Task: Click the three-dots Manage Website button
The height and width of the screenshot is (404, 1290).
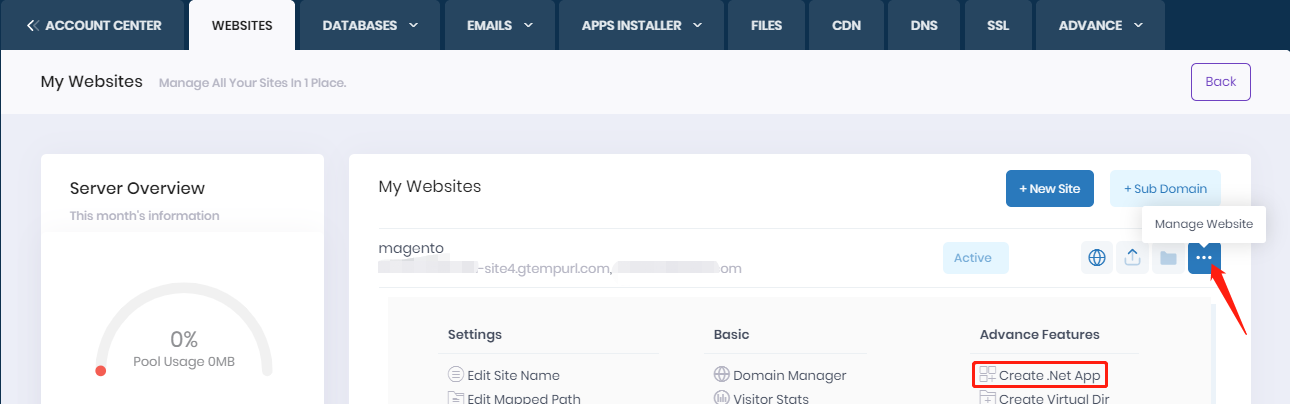Action: 1204,258
